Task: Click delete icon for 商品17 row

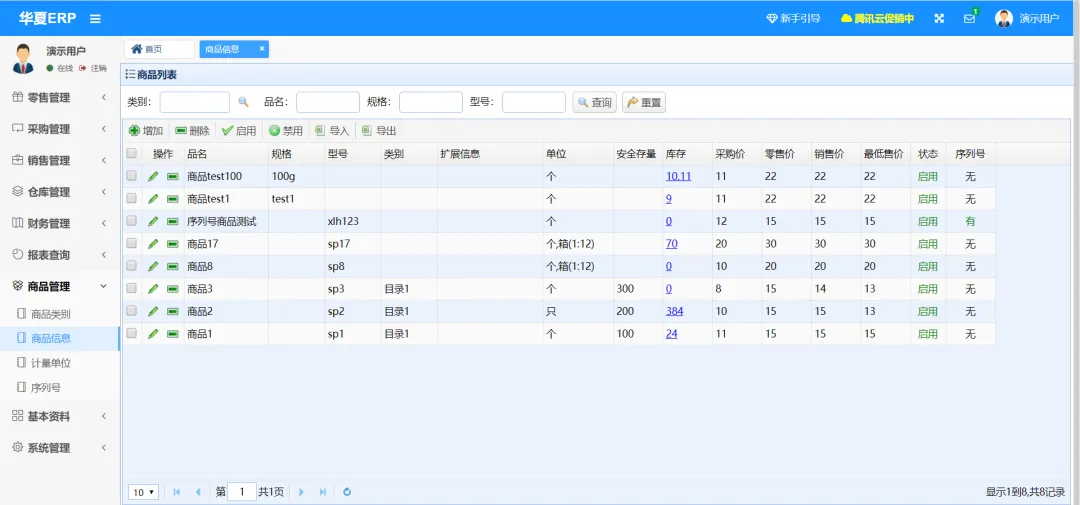Action: point(172,244)
